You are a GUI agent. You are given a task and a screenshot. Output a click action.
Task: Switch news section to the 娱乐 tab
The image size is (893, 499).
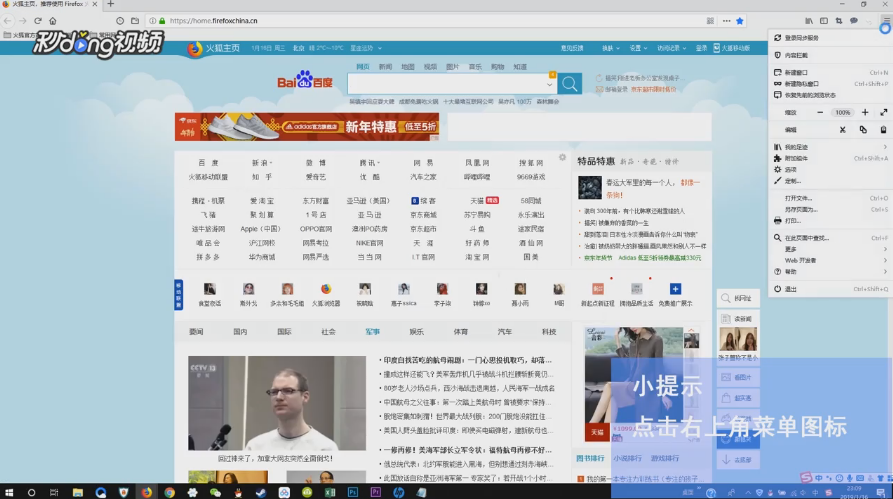pos(416,332)
